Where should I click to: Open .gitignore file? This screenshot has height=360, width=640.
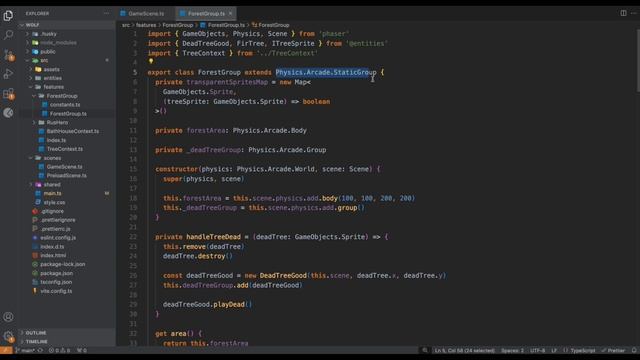click(67, 211)
